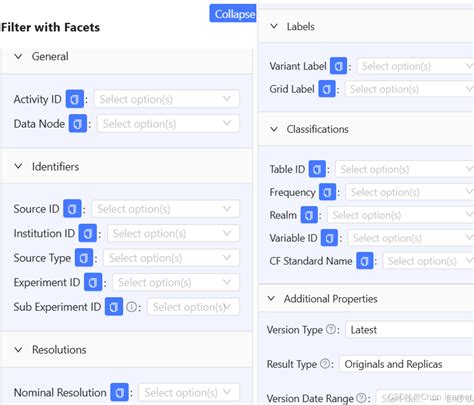This screenshot has width=474, height=405.
Task: Open the Source Type select dropdown
Action: [x=171, y=258]
